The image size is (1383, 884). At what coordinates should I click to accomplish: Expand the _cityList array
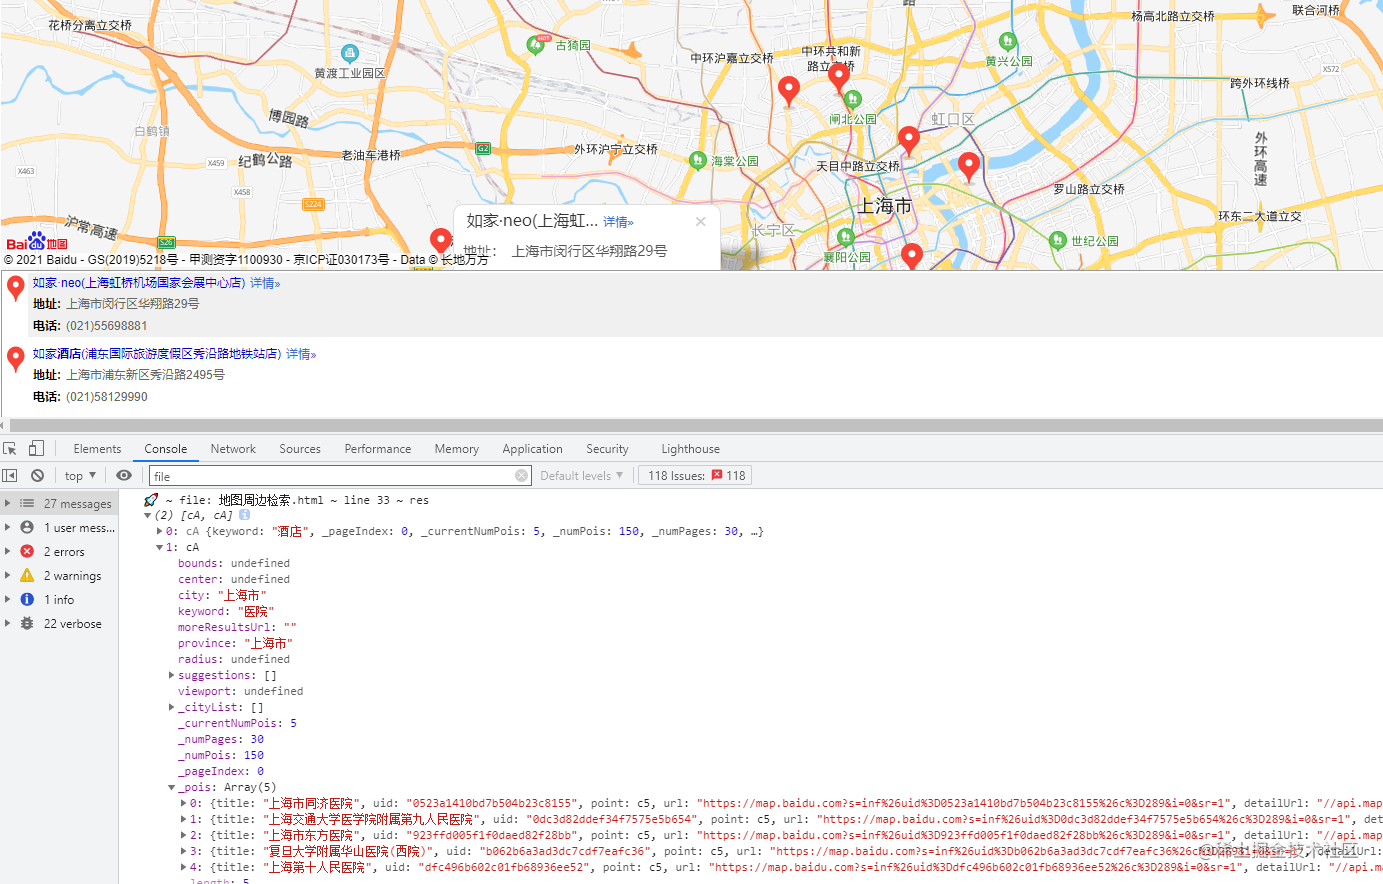coord(172,708)
